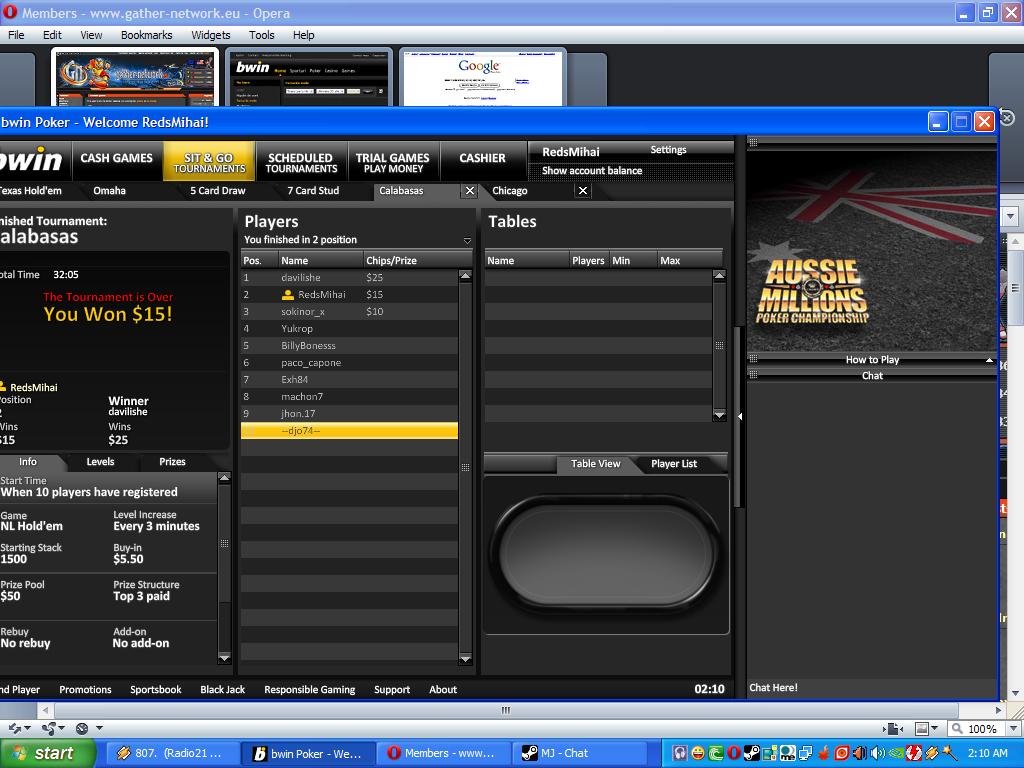Open Opera File menu

16,35
